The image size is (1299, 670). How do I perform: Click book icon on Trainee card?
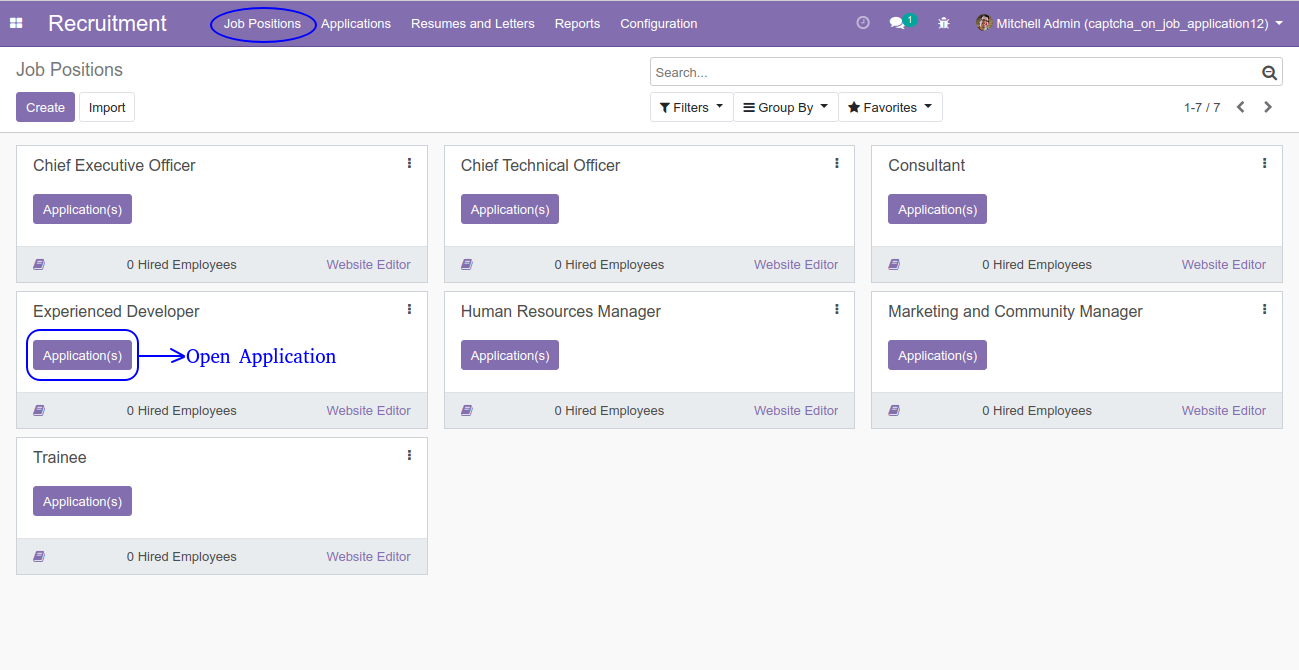click(x=39, y=557)
